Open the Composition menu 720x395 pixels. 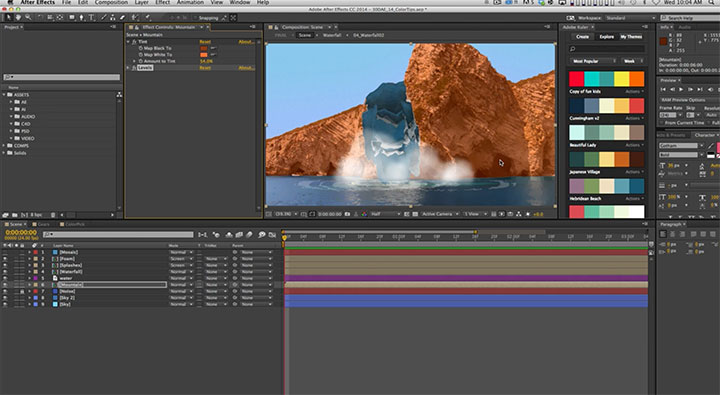pos(111,3)
